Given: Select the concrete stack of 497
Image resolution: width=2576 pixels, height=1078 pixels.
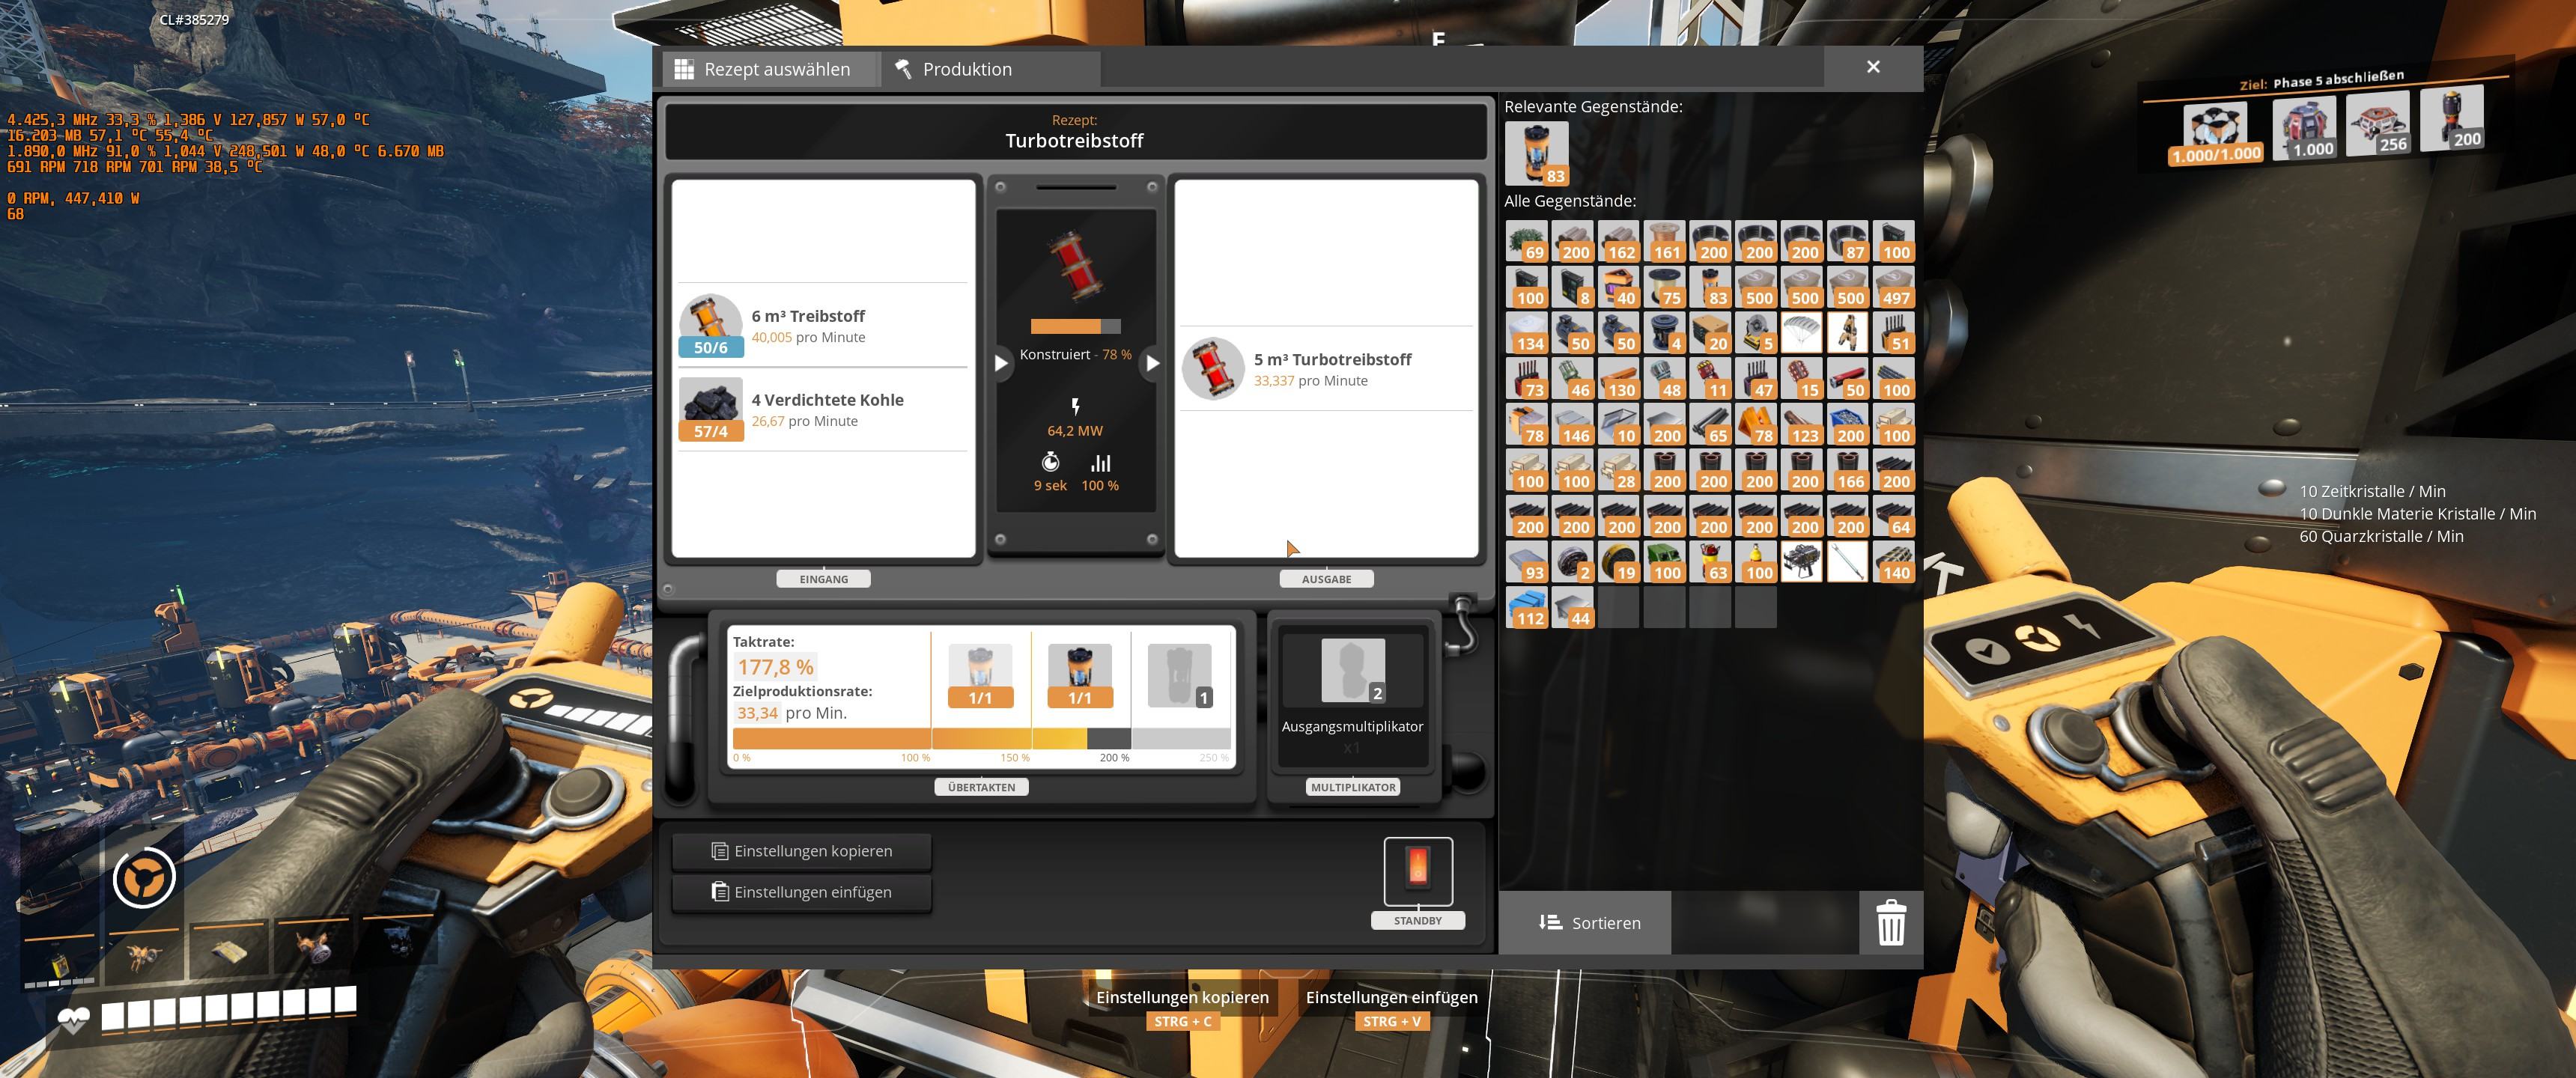Looking at the screenshot, I should tap(1894, 287).
